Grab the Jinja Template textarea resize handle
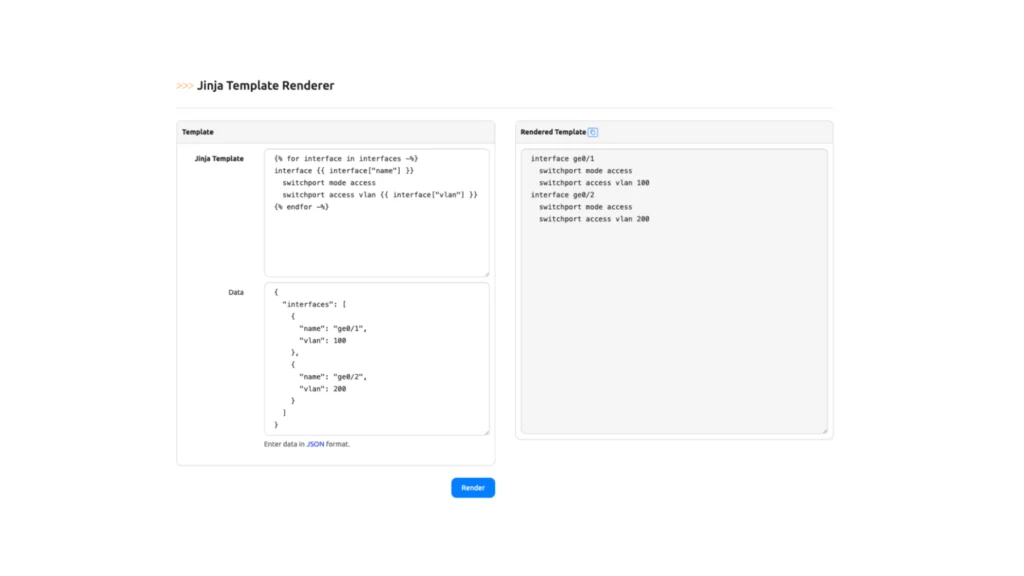 486,274
